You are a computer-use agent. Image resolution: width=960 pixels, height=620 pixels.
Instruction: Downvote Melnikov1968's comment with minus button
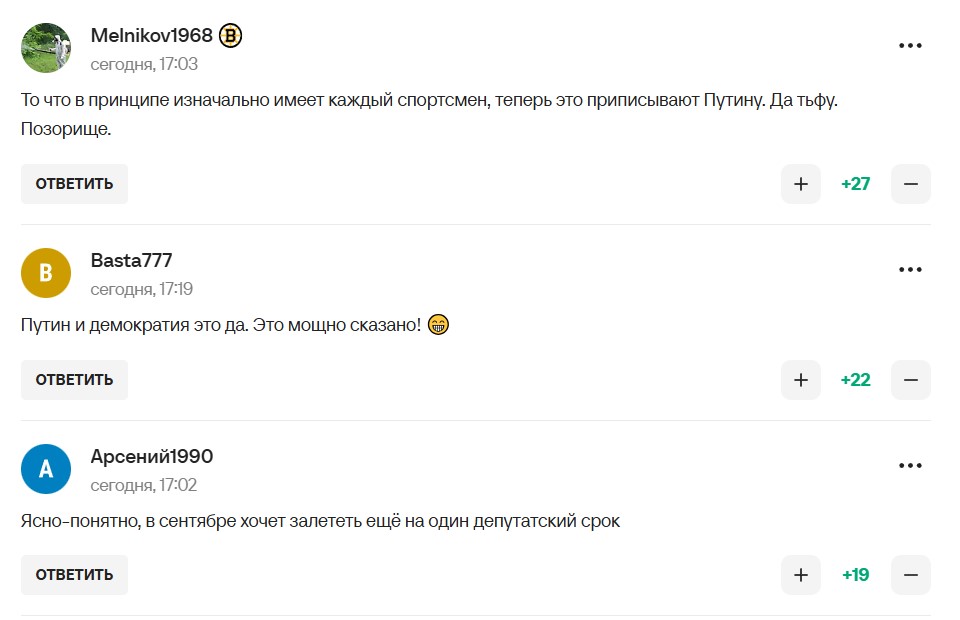(911, 184)
